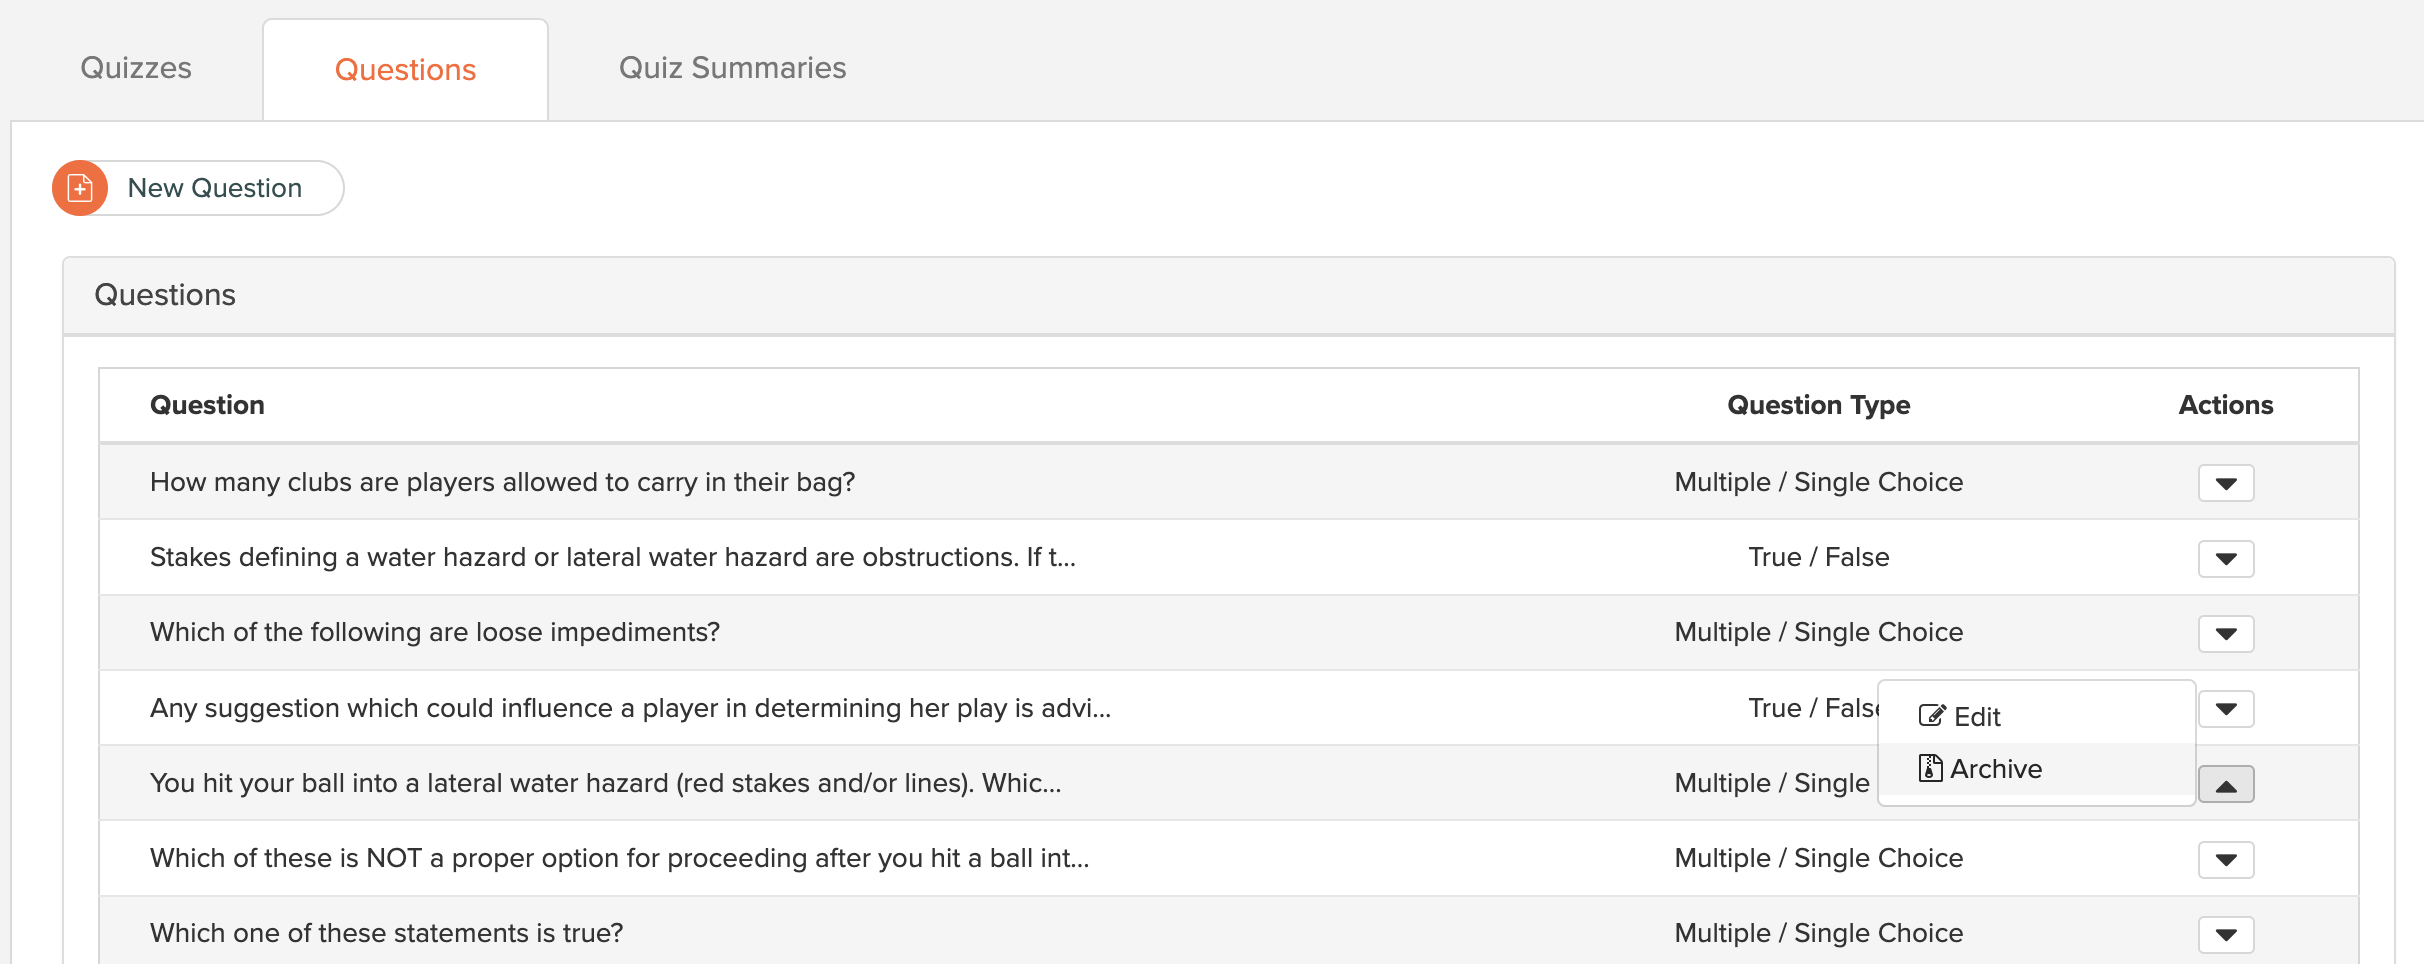Select the lateral water hazard question row
This screenshot has width=2424, height=964.
pos(1229,783)
